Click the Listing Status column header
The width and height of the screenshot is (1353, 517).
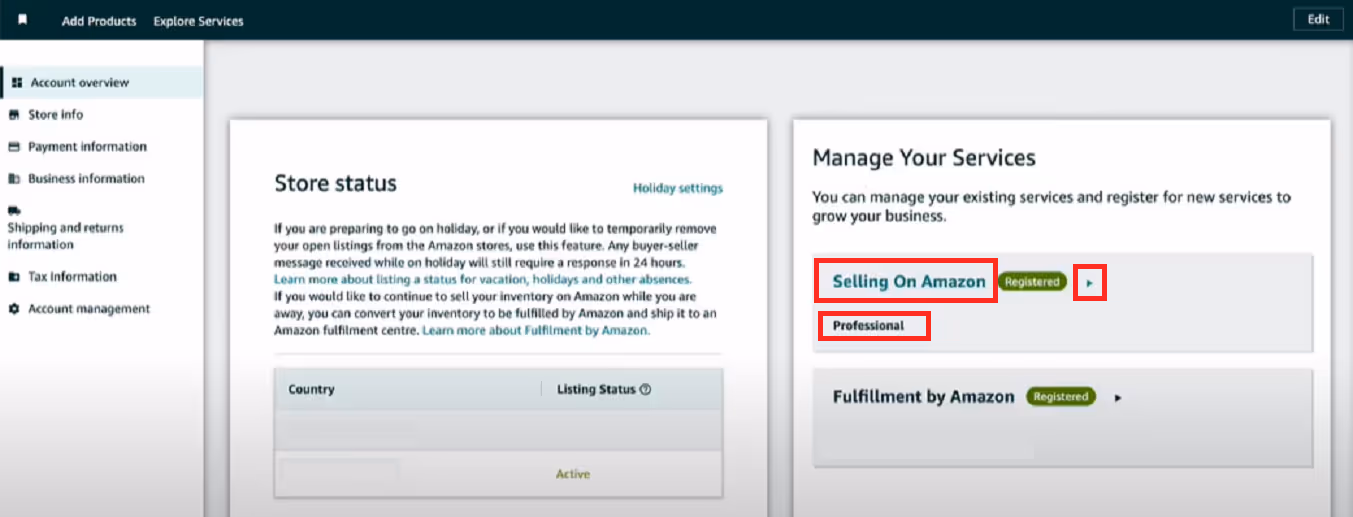point(596,389)
